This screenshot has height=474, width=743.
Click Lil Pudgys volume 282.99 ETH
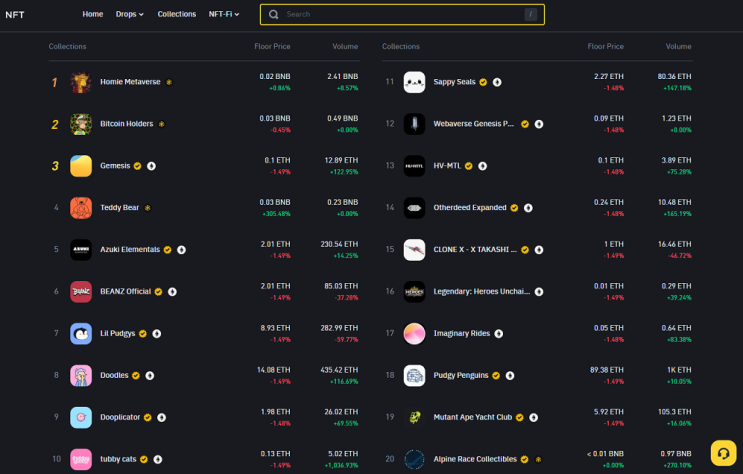pos(339,328)
